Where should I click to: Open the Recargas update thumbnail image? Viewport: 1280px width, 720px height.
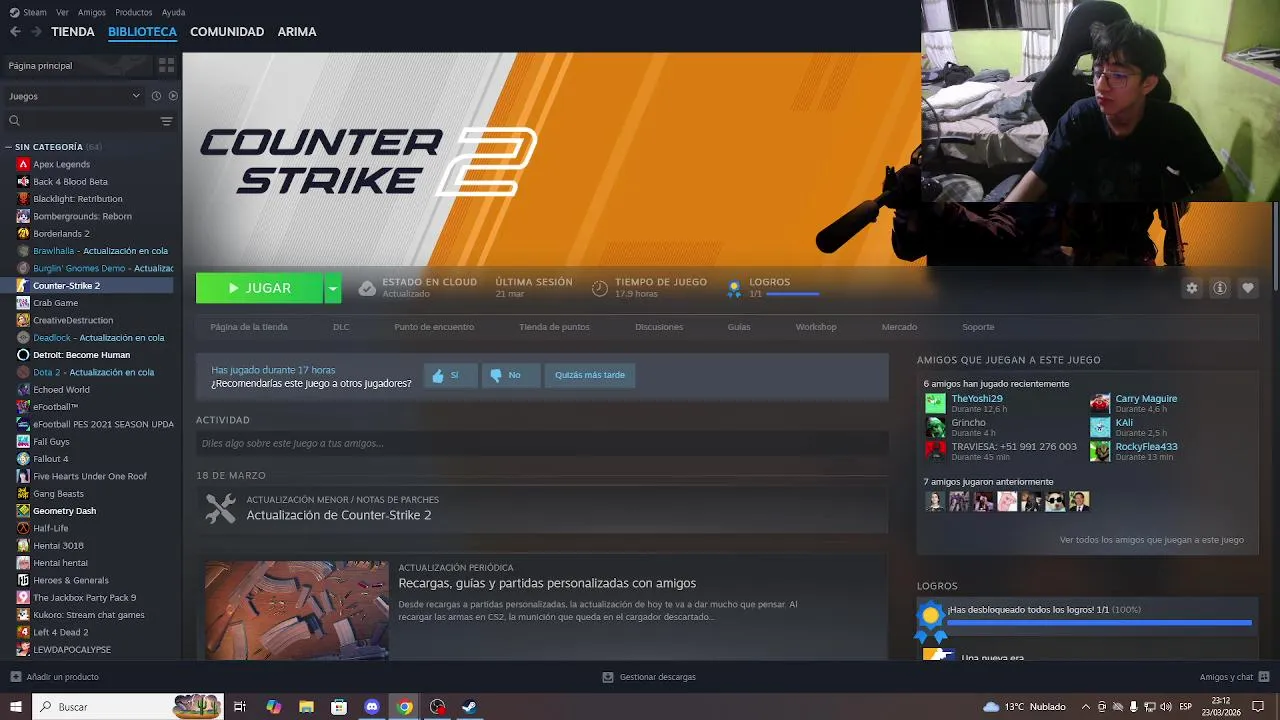coord(297,610)
